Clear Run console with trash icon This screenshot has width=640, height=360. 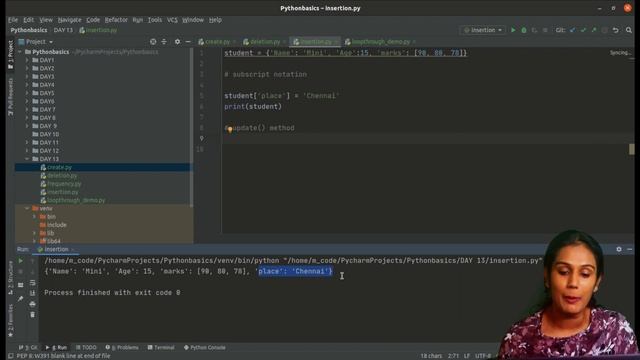[33, 315]
